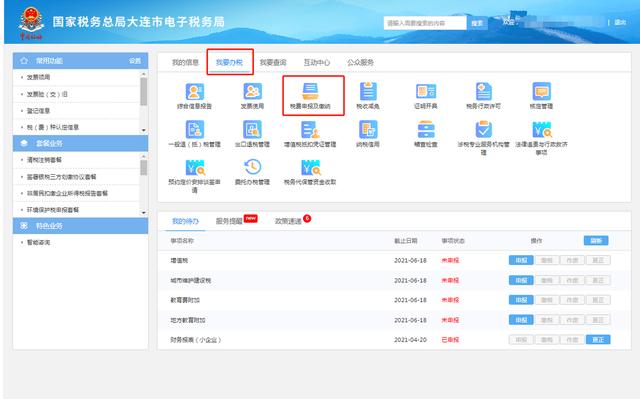The height and width of the screenshot is (399, 640).
Task: Click date 2021-04-20 in 财务报表 row
Action: pyautogui.click(x=410, y=339)
